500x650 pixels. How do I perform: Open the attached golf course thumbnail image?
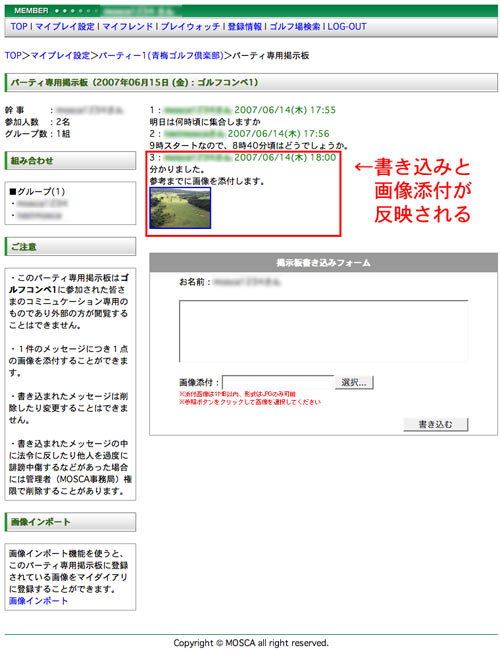click(x=180, y=208)
